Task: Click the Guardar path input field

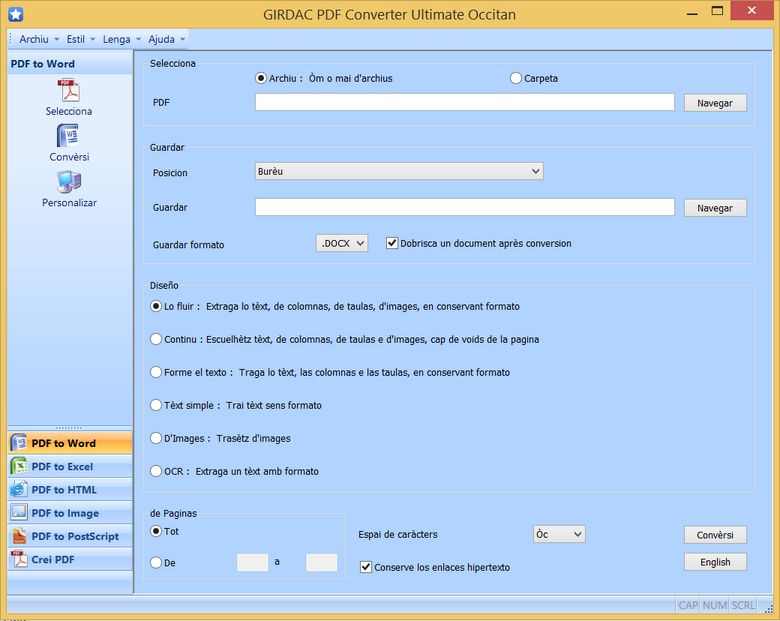Action: pos(465,207)
